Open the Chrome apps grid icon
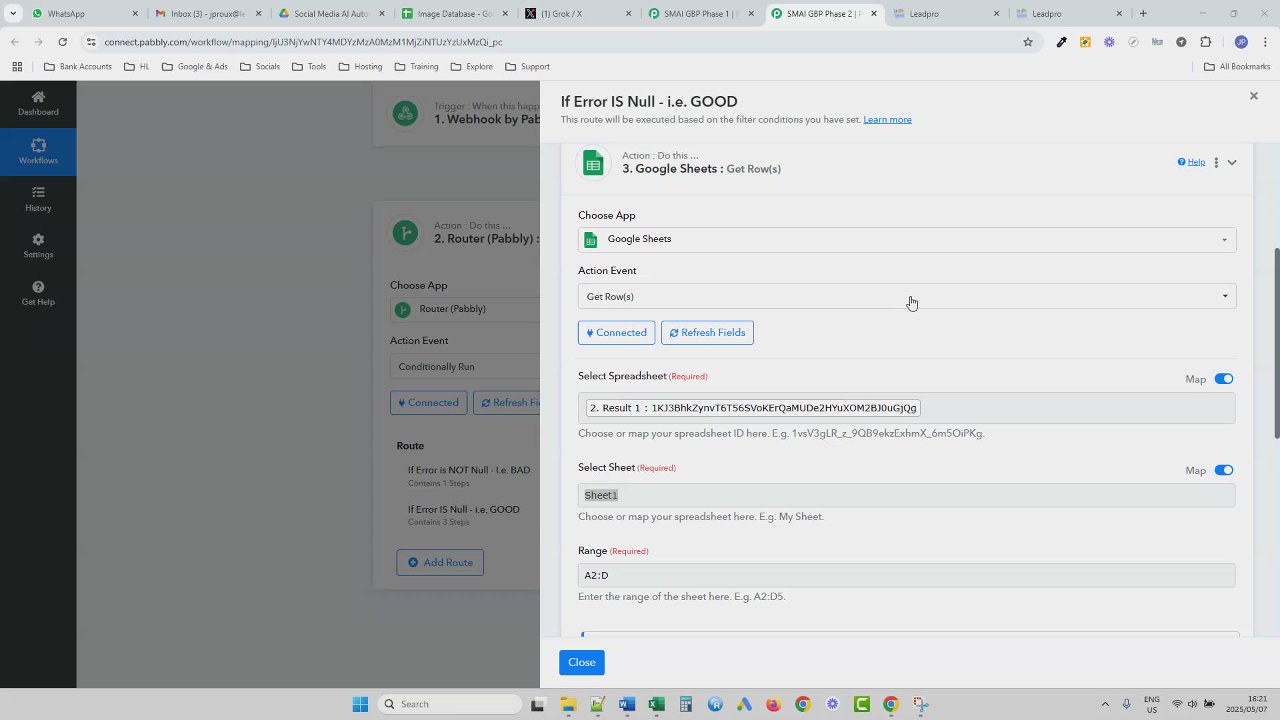The height and width of the screenshot is (720, 1280). coord(17,67)
